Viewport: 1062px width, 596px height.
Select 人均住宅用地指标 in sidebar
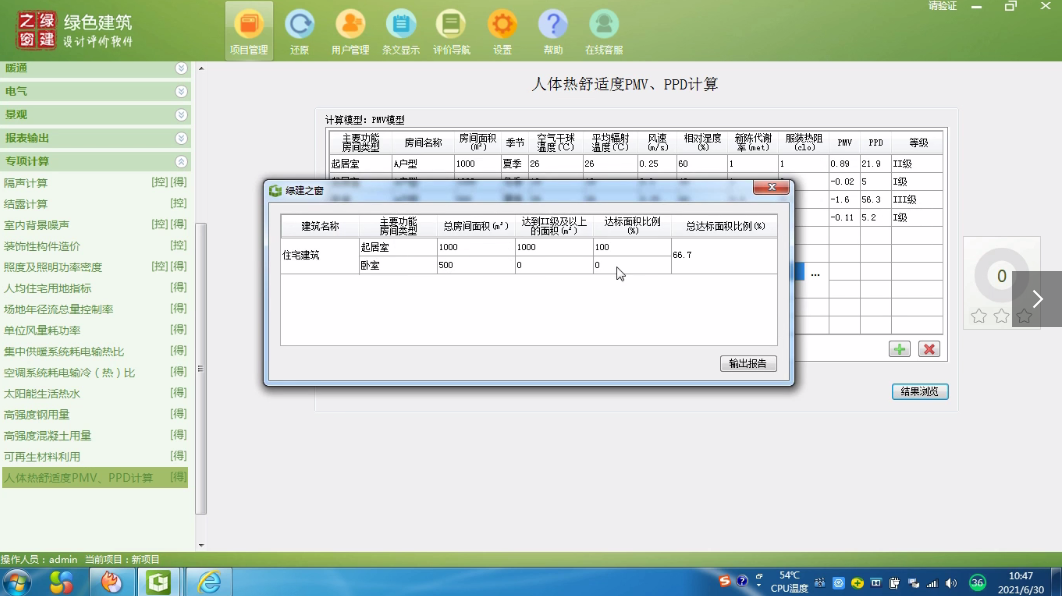click(47, 288)
